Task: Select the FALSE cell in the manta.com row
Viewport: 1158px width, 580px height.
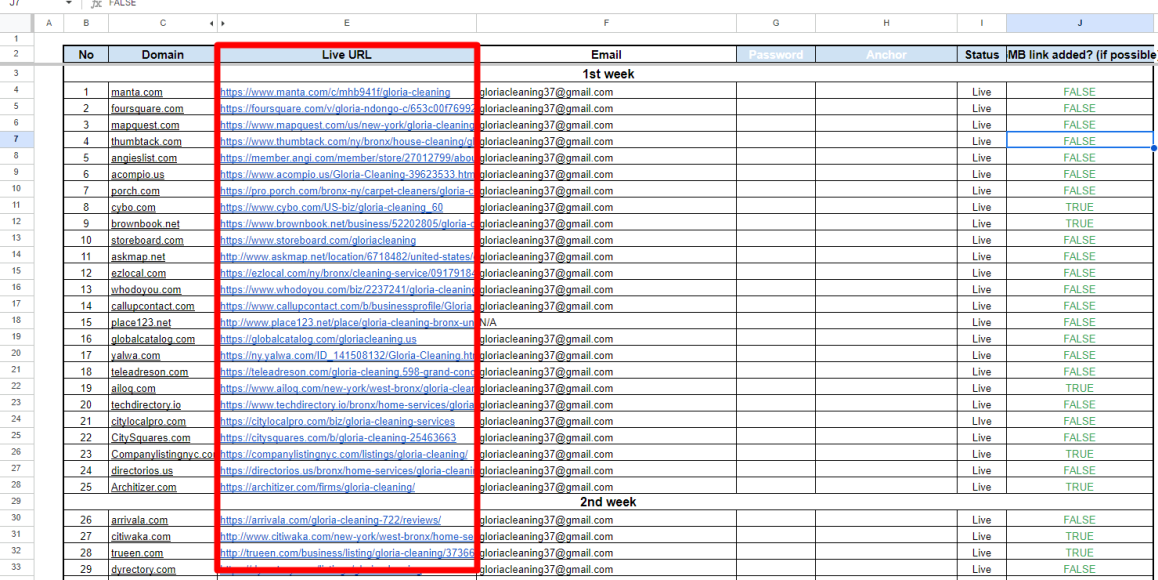Action: [x=1080, y=92]
